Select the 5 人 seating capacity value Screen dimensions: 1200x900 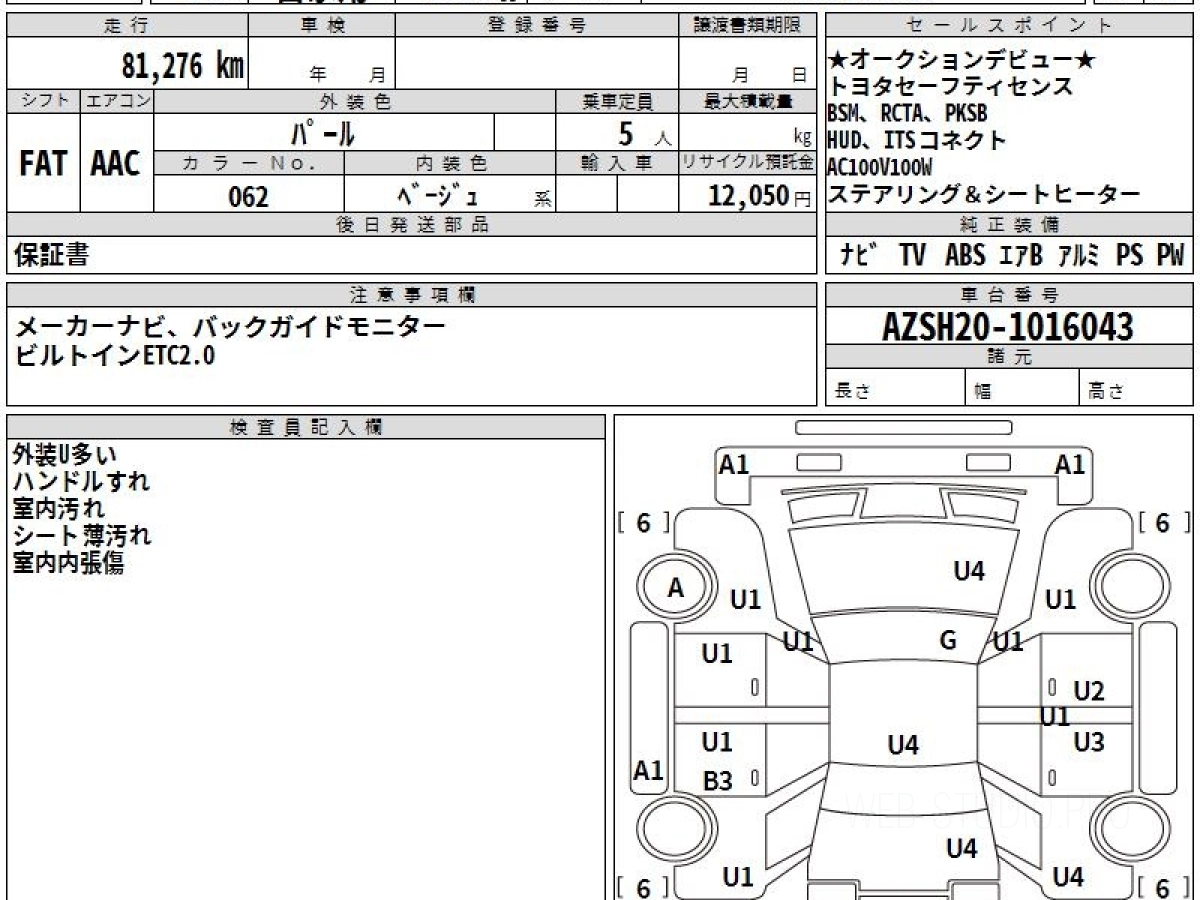tap(645, 133)
